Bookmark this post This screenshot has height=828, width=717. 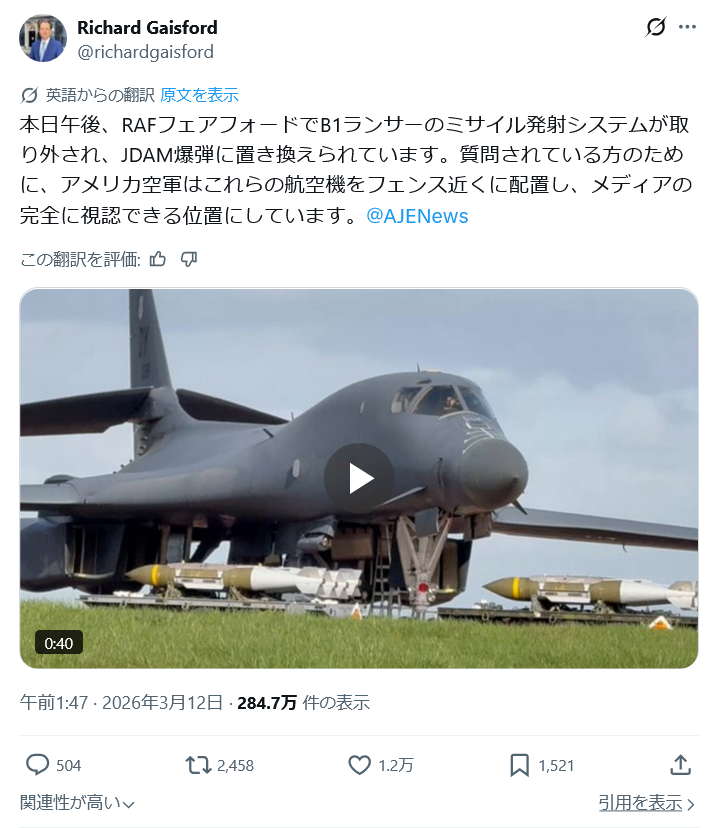tap(520, 765)
